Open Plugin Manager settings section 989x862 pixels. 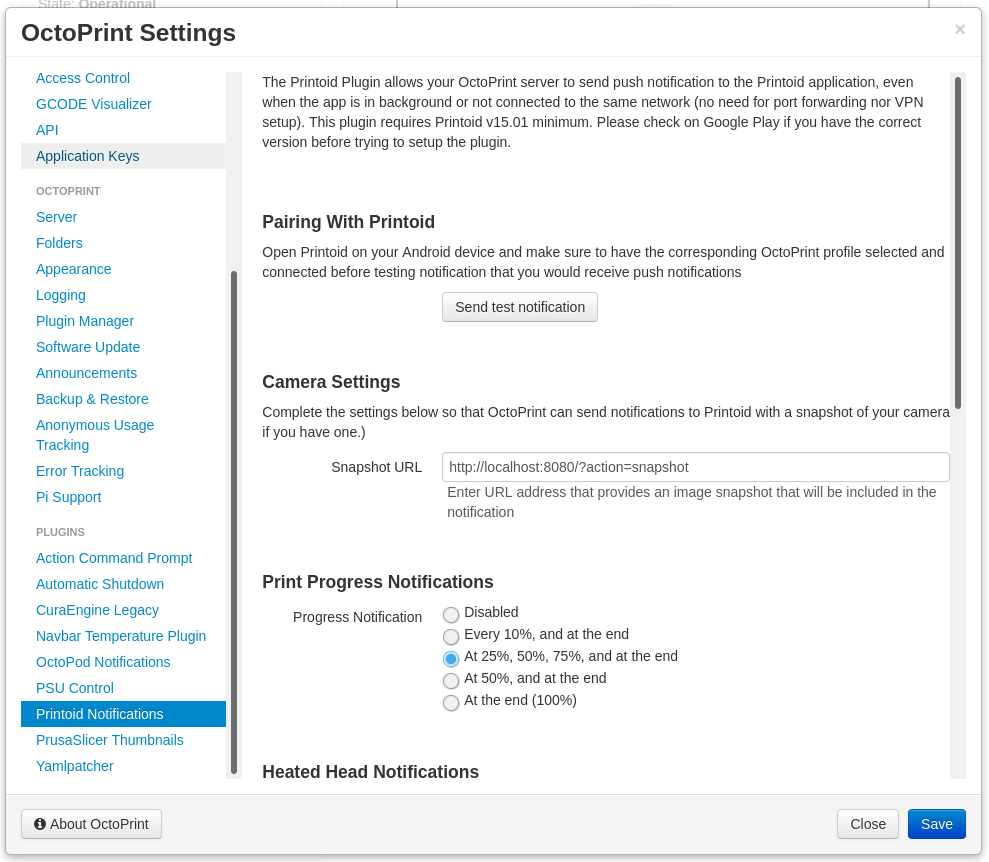click(x=85, y=321)
